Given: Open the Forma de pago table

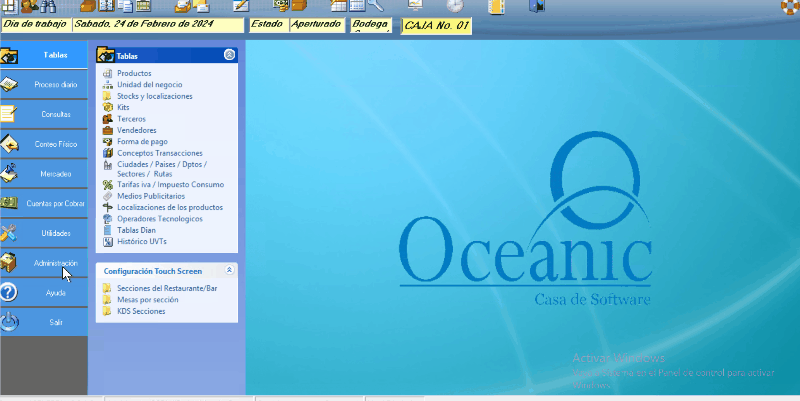Looking at the screenshot, I should [142, 141].
